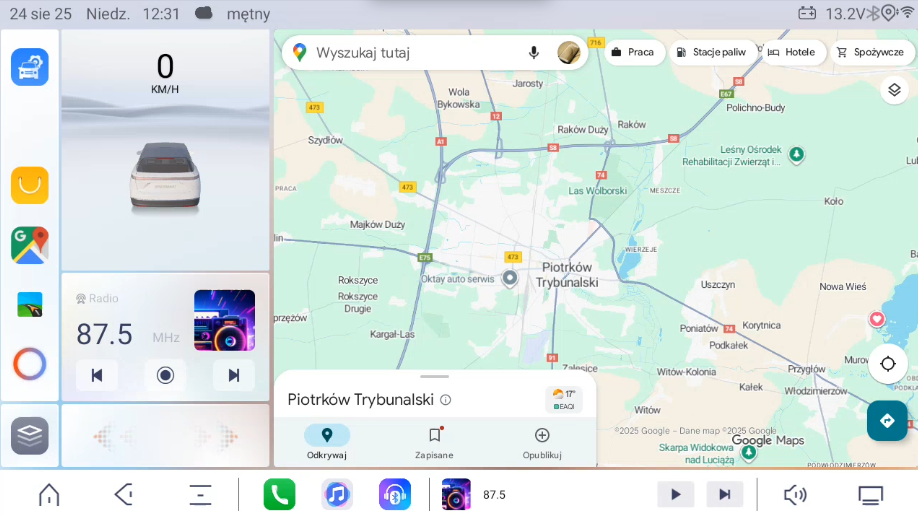Open the yellow smile app icon in sidebar
918x515 pixels.
(x=30, y=186)
